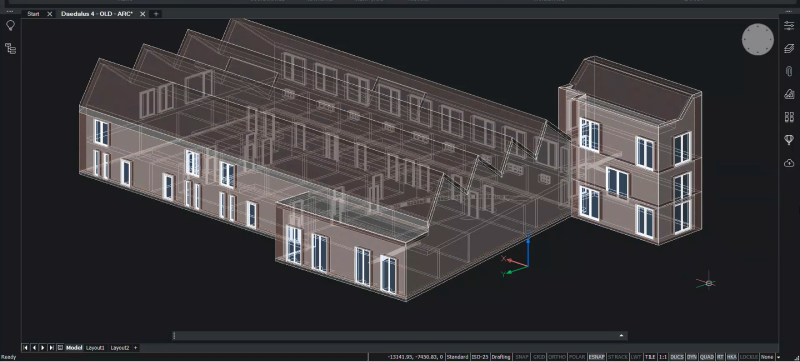Open the Library grid panel icon

tap(789, 117)
